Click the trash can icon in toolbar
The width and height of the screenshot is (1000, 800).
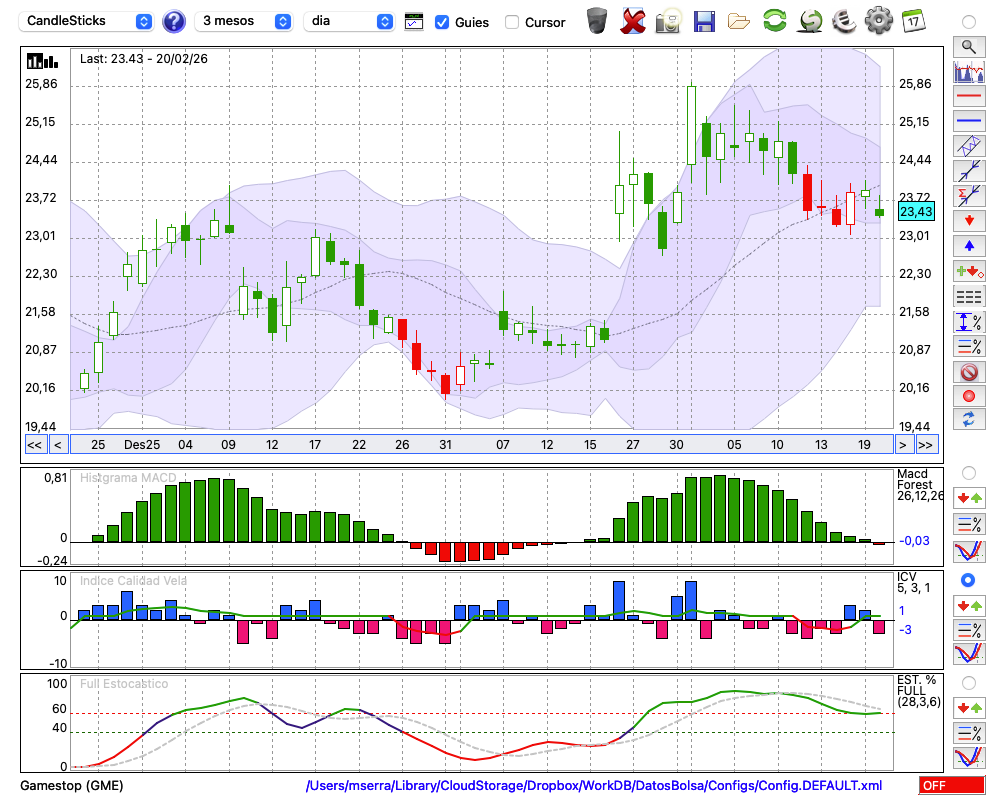tap(597, 21)
